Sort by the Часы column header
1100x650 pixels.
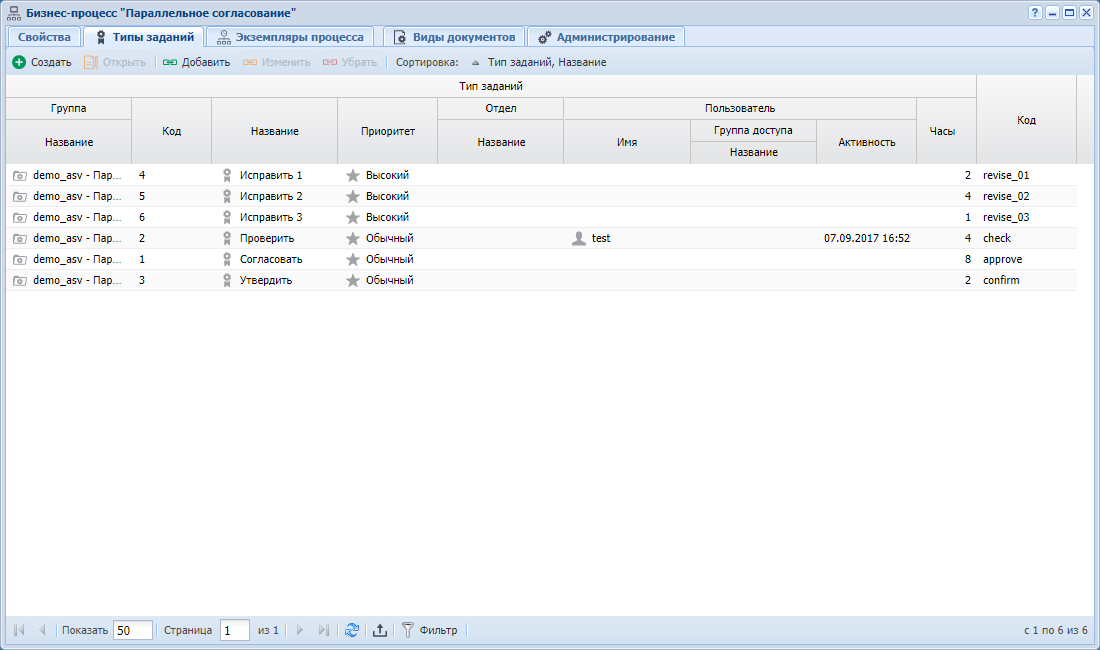tap(942, 131)
